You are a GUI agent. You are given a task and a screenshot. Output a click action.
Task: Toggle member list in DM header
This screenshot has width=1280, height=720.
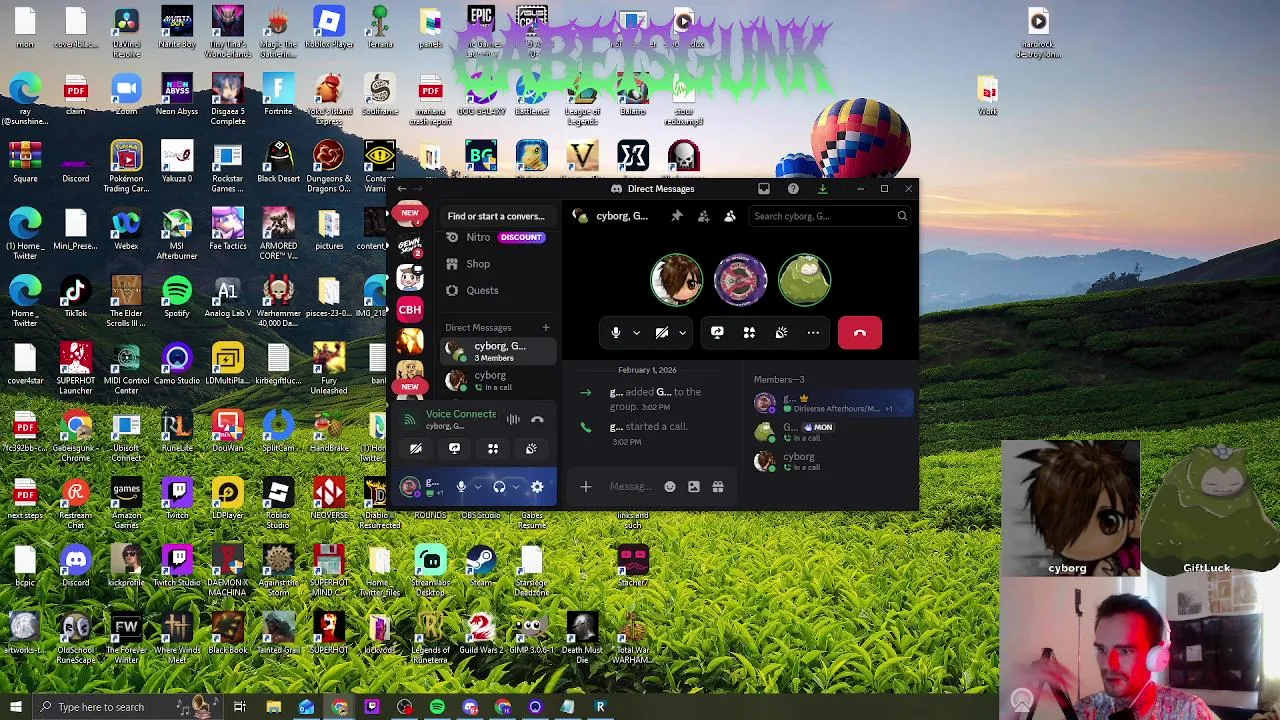click(730, 216)
